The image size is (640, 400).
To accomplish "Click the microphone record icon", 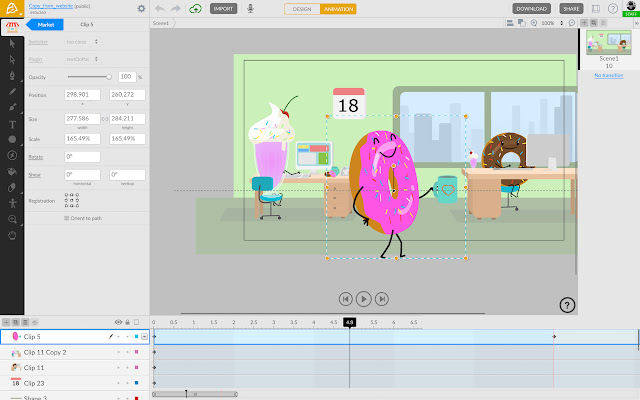I will point(250,9).
